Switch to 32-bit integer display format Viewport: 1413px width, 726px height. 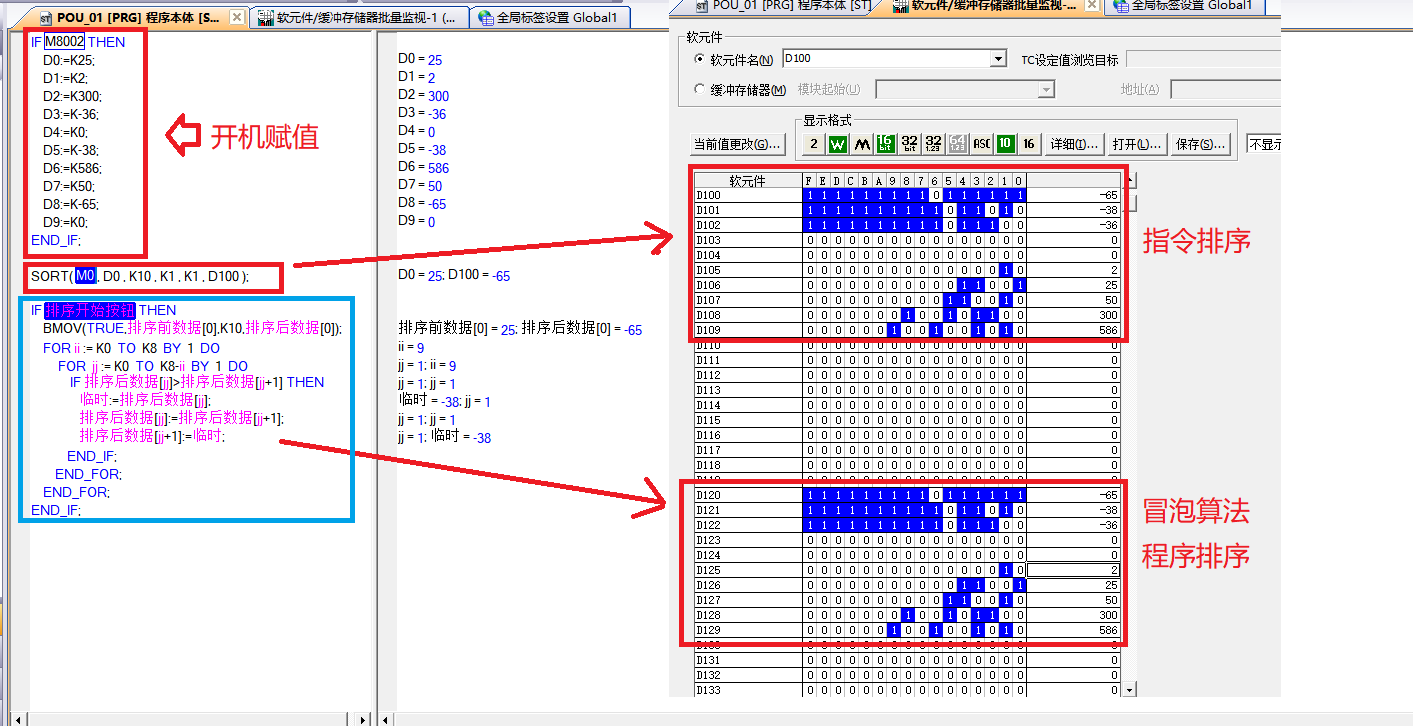909,144
